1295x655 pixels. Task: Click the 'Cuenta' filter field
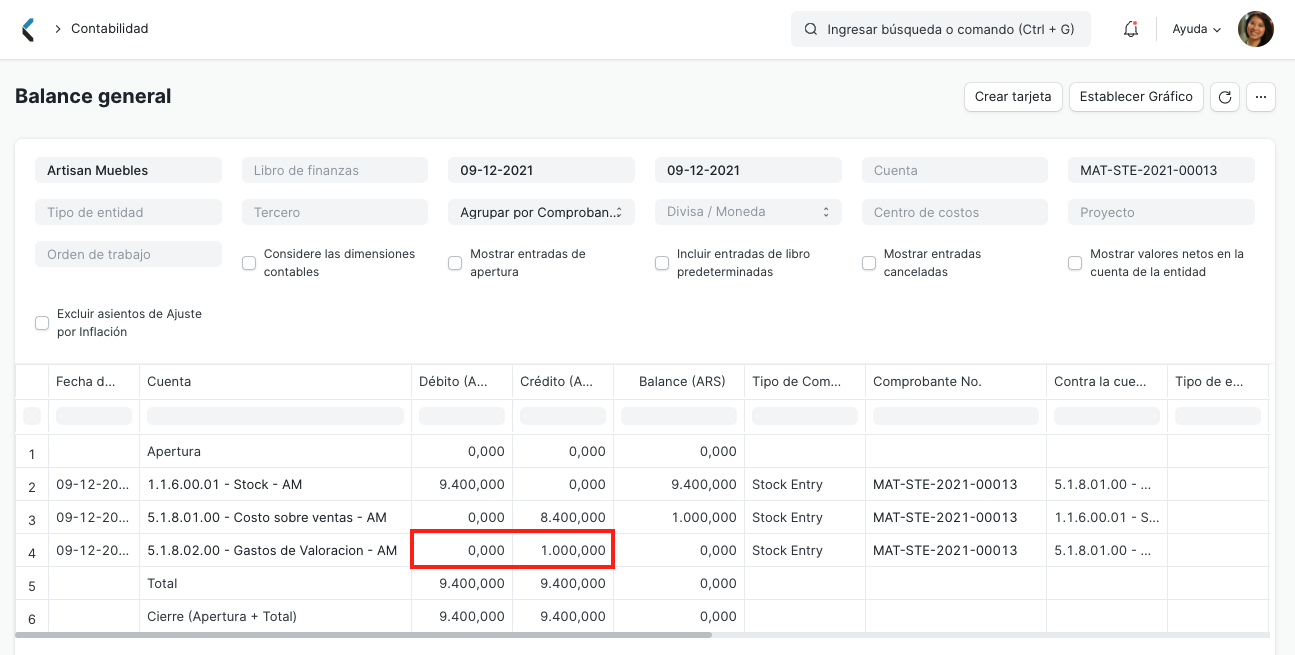click(x=954, y=169)
